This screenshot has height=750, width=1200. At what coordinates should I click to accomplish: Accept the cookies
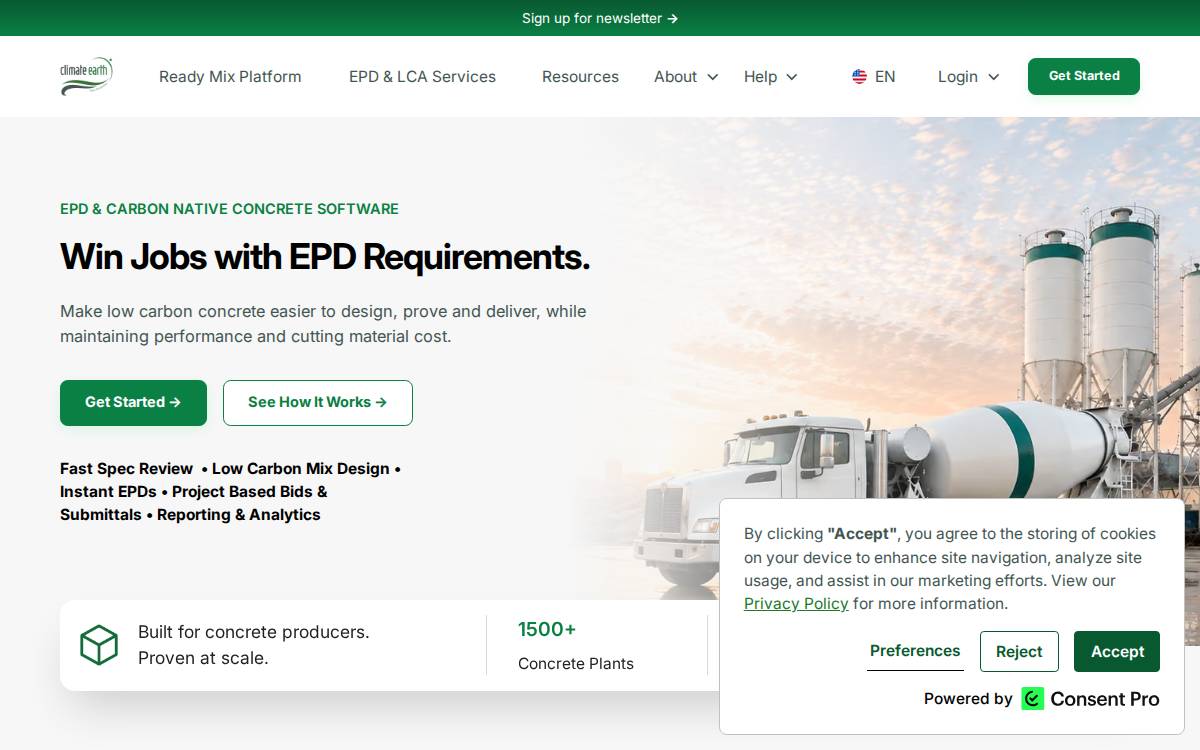(x=1117, y=651)
